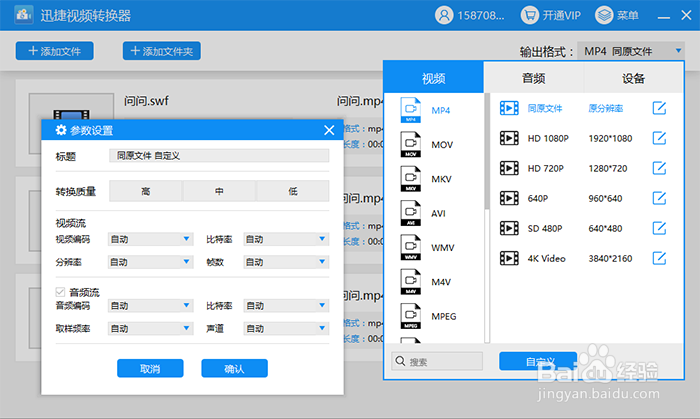Click the user account avatar icon
The image size is (700, 419).
pos(444,15)
